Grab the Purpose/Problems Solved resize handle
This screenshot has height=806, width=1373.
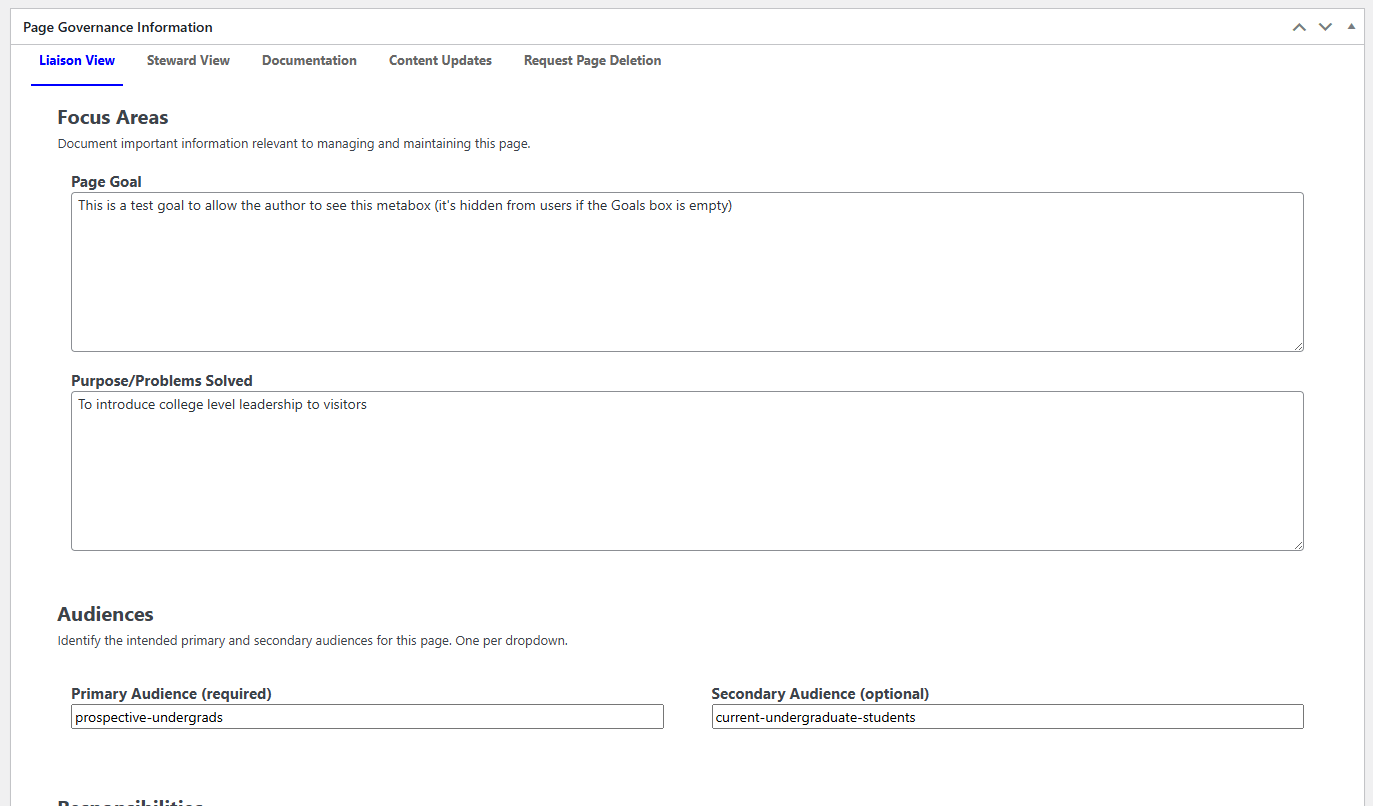tap(1298, 545)
